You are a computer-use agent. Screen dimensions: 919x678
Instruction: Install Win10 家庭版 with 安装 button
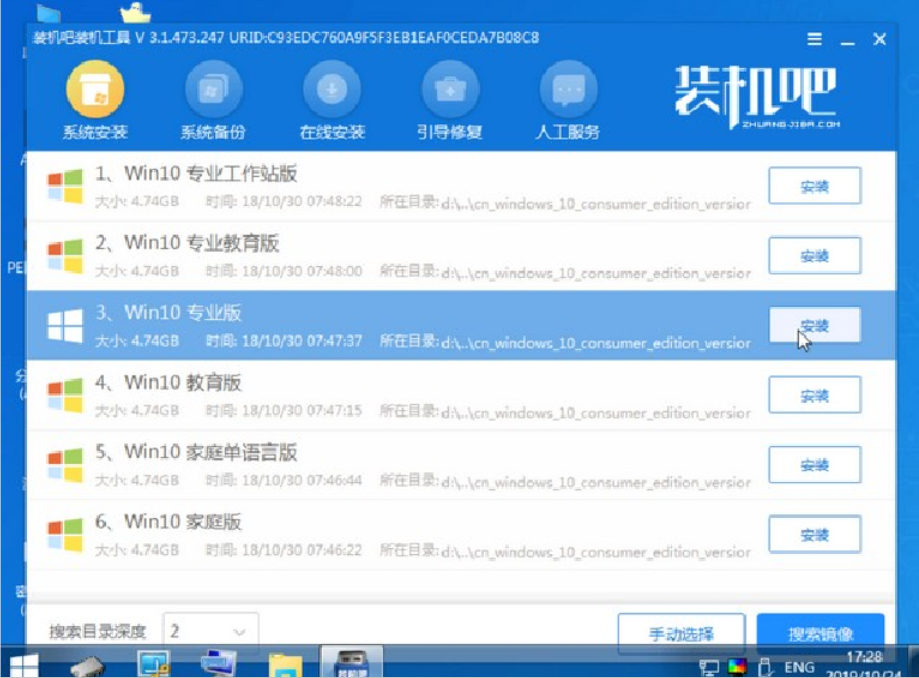point(814,534)
